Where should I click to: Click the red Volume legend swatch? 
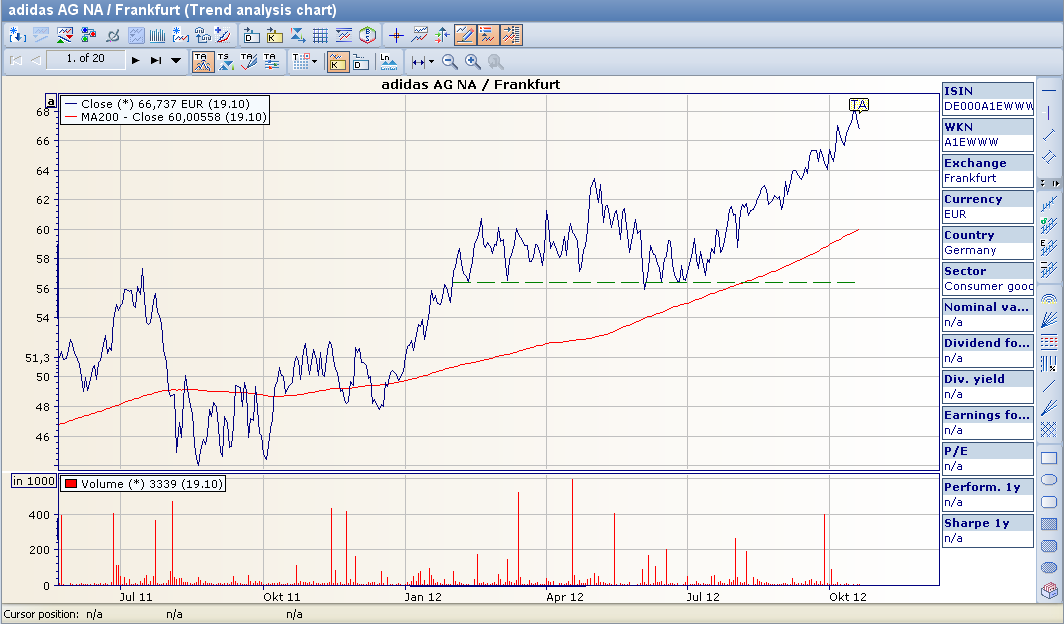(70, 484)
